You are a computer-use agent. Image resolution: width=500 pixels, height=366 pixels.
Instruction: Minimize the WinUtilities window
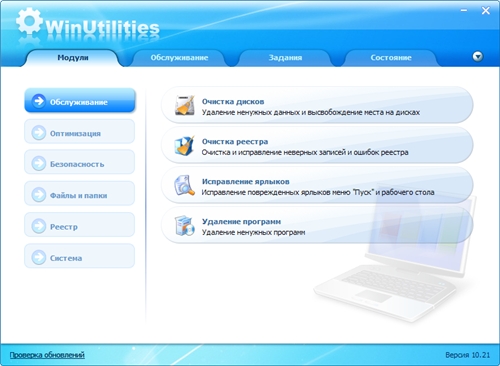coord(464,11)
